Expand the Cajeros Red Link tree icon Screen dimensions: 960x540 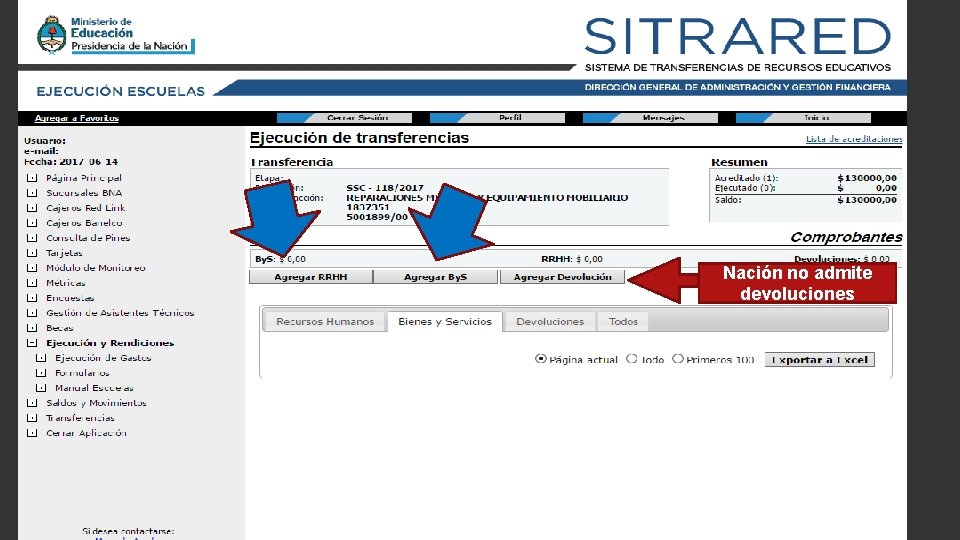click(32, 208)
